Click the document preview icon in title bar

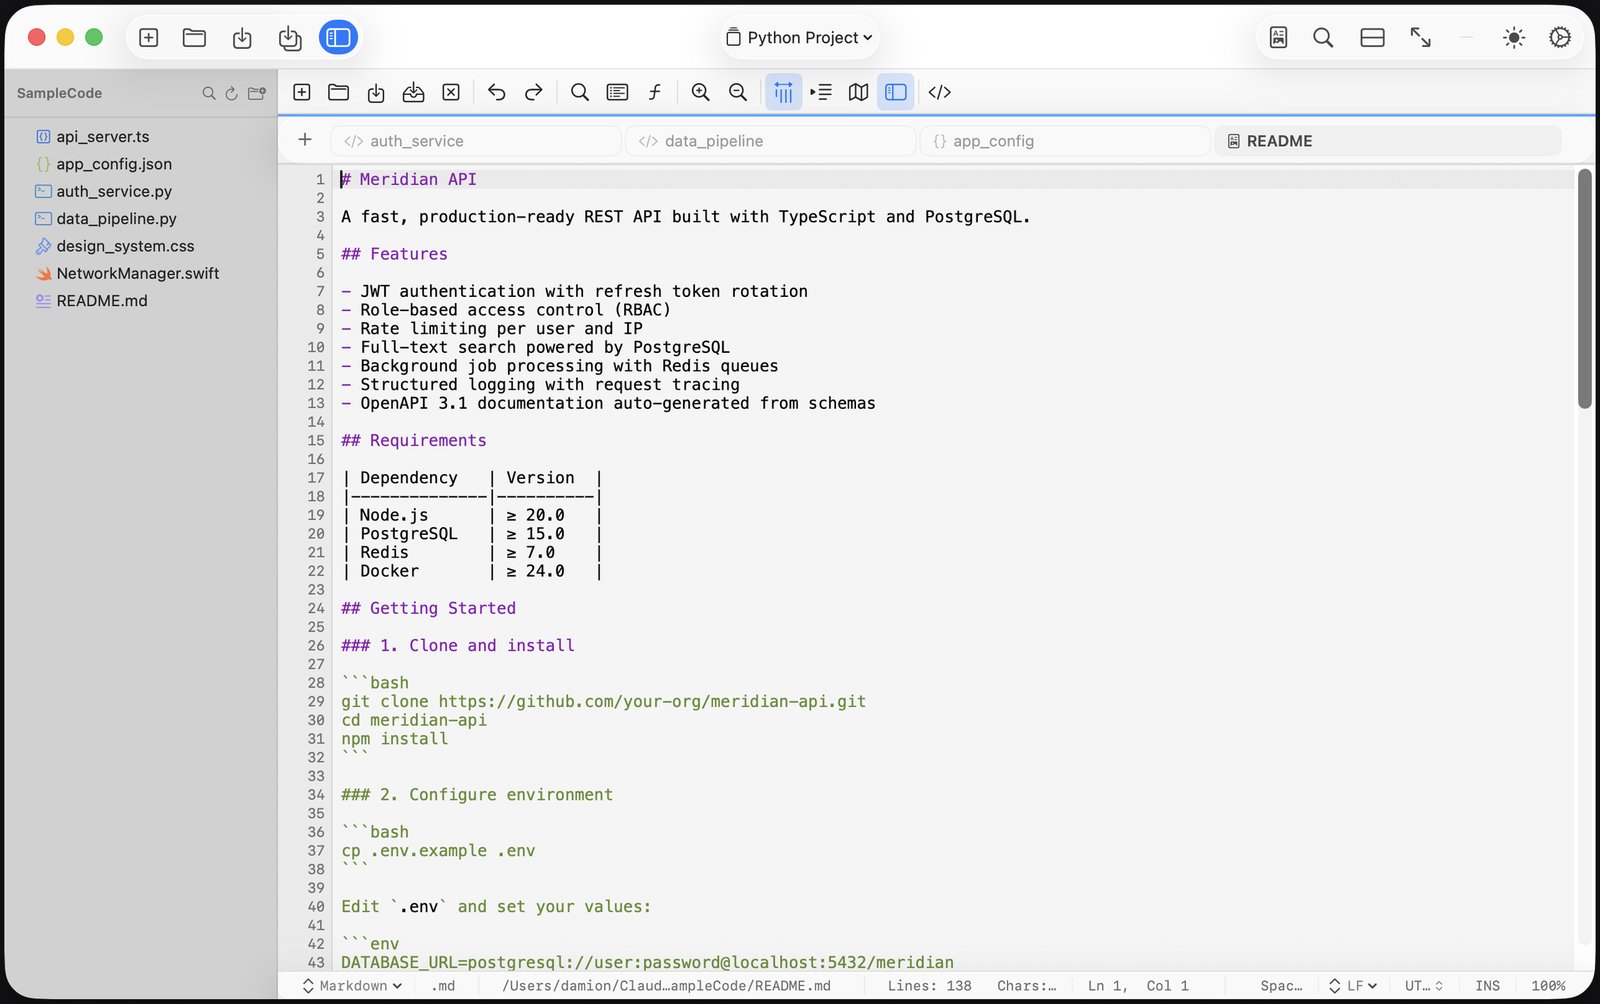(x=1278, y=38)
